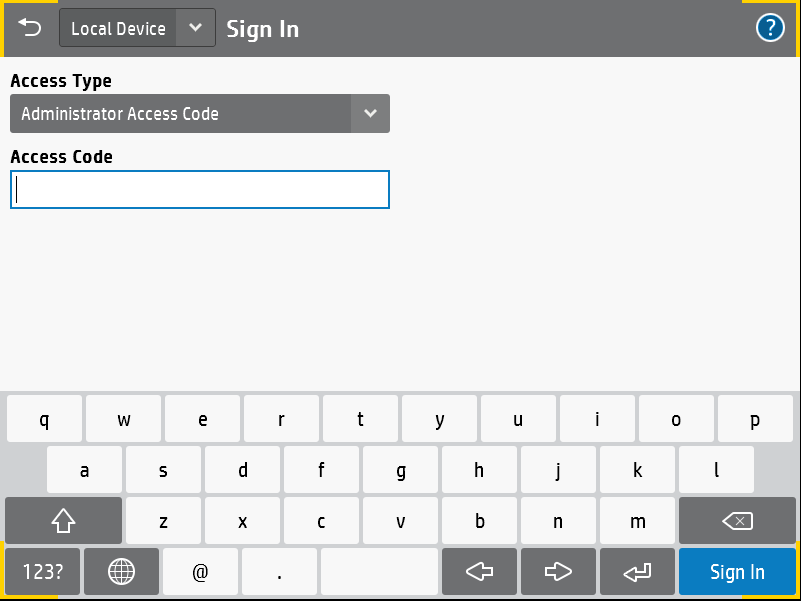This screenshot has width=801, height=601.
Task: Open the Help screen
Action: [x=770, y=27]
